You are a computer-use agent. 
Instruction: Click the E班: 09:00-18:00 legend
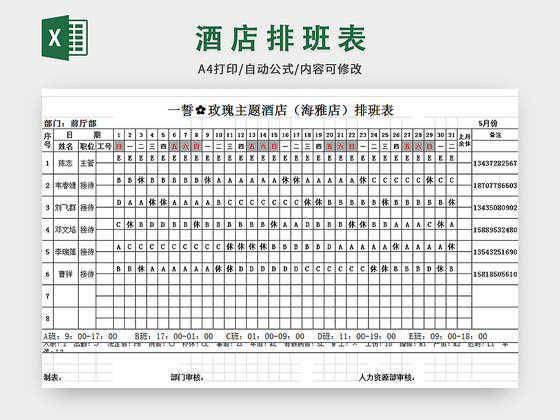(x=448, y=336)
